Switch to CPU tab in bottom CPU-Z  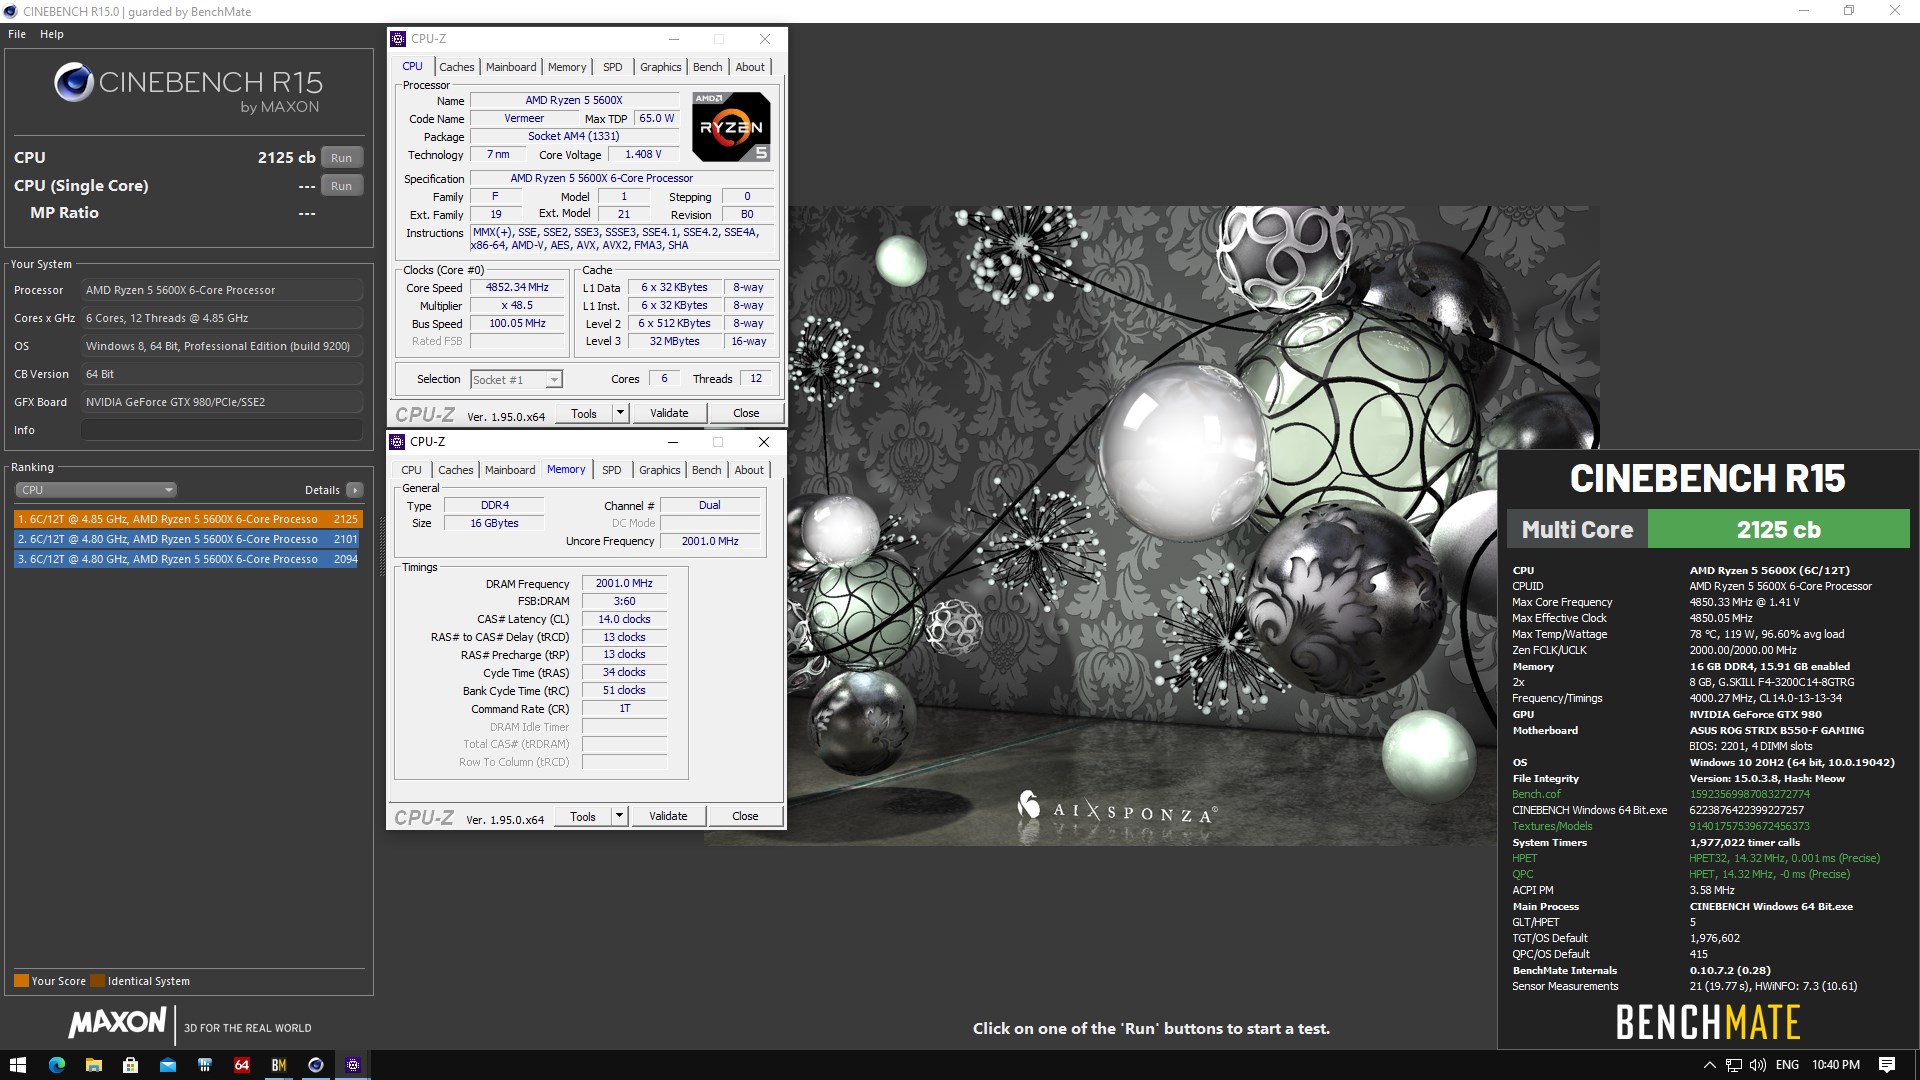point(411,470)
